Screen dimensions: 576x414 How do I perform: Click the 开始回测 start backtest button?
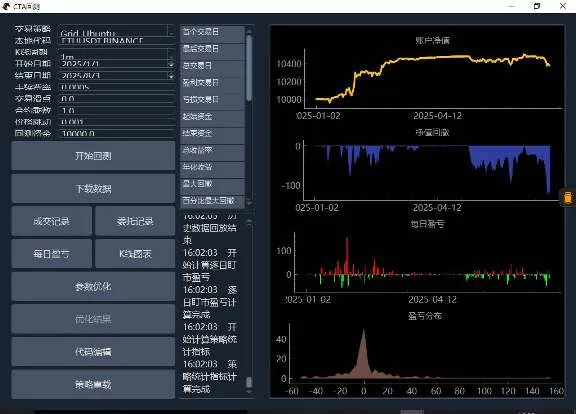tap(93, 156)
